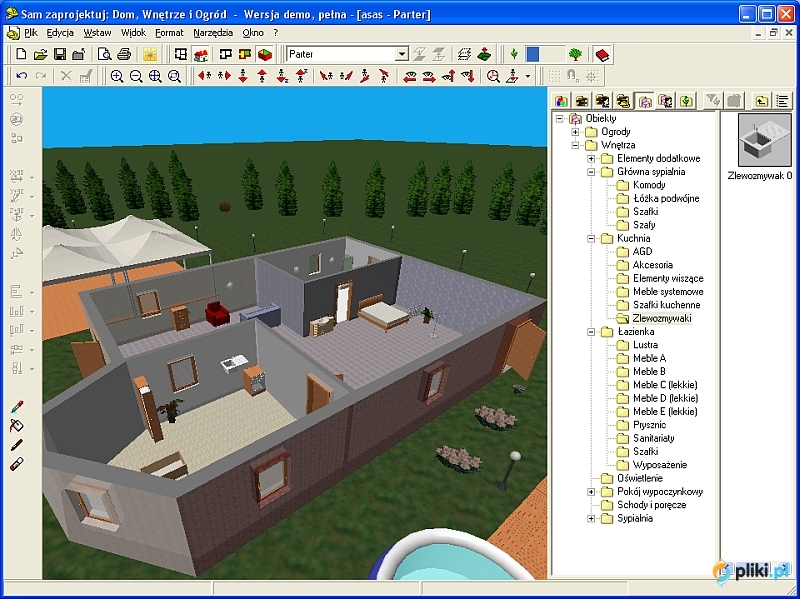The width and height of the screenshot is (800, 599).
Task: Open a file with the folder icon
Action: click(40, 54)
